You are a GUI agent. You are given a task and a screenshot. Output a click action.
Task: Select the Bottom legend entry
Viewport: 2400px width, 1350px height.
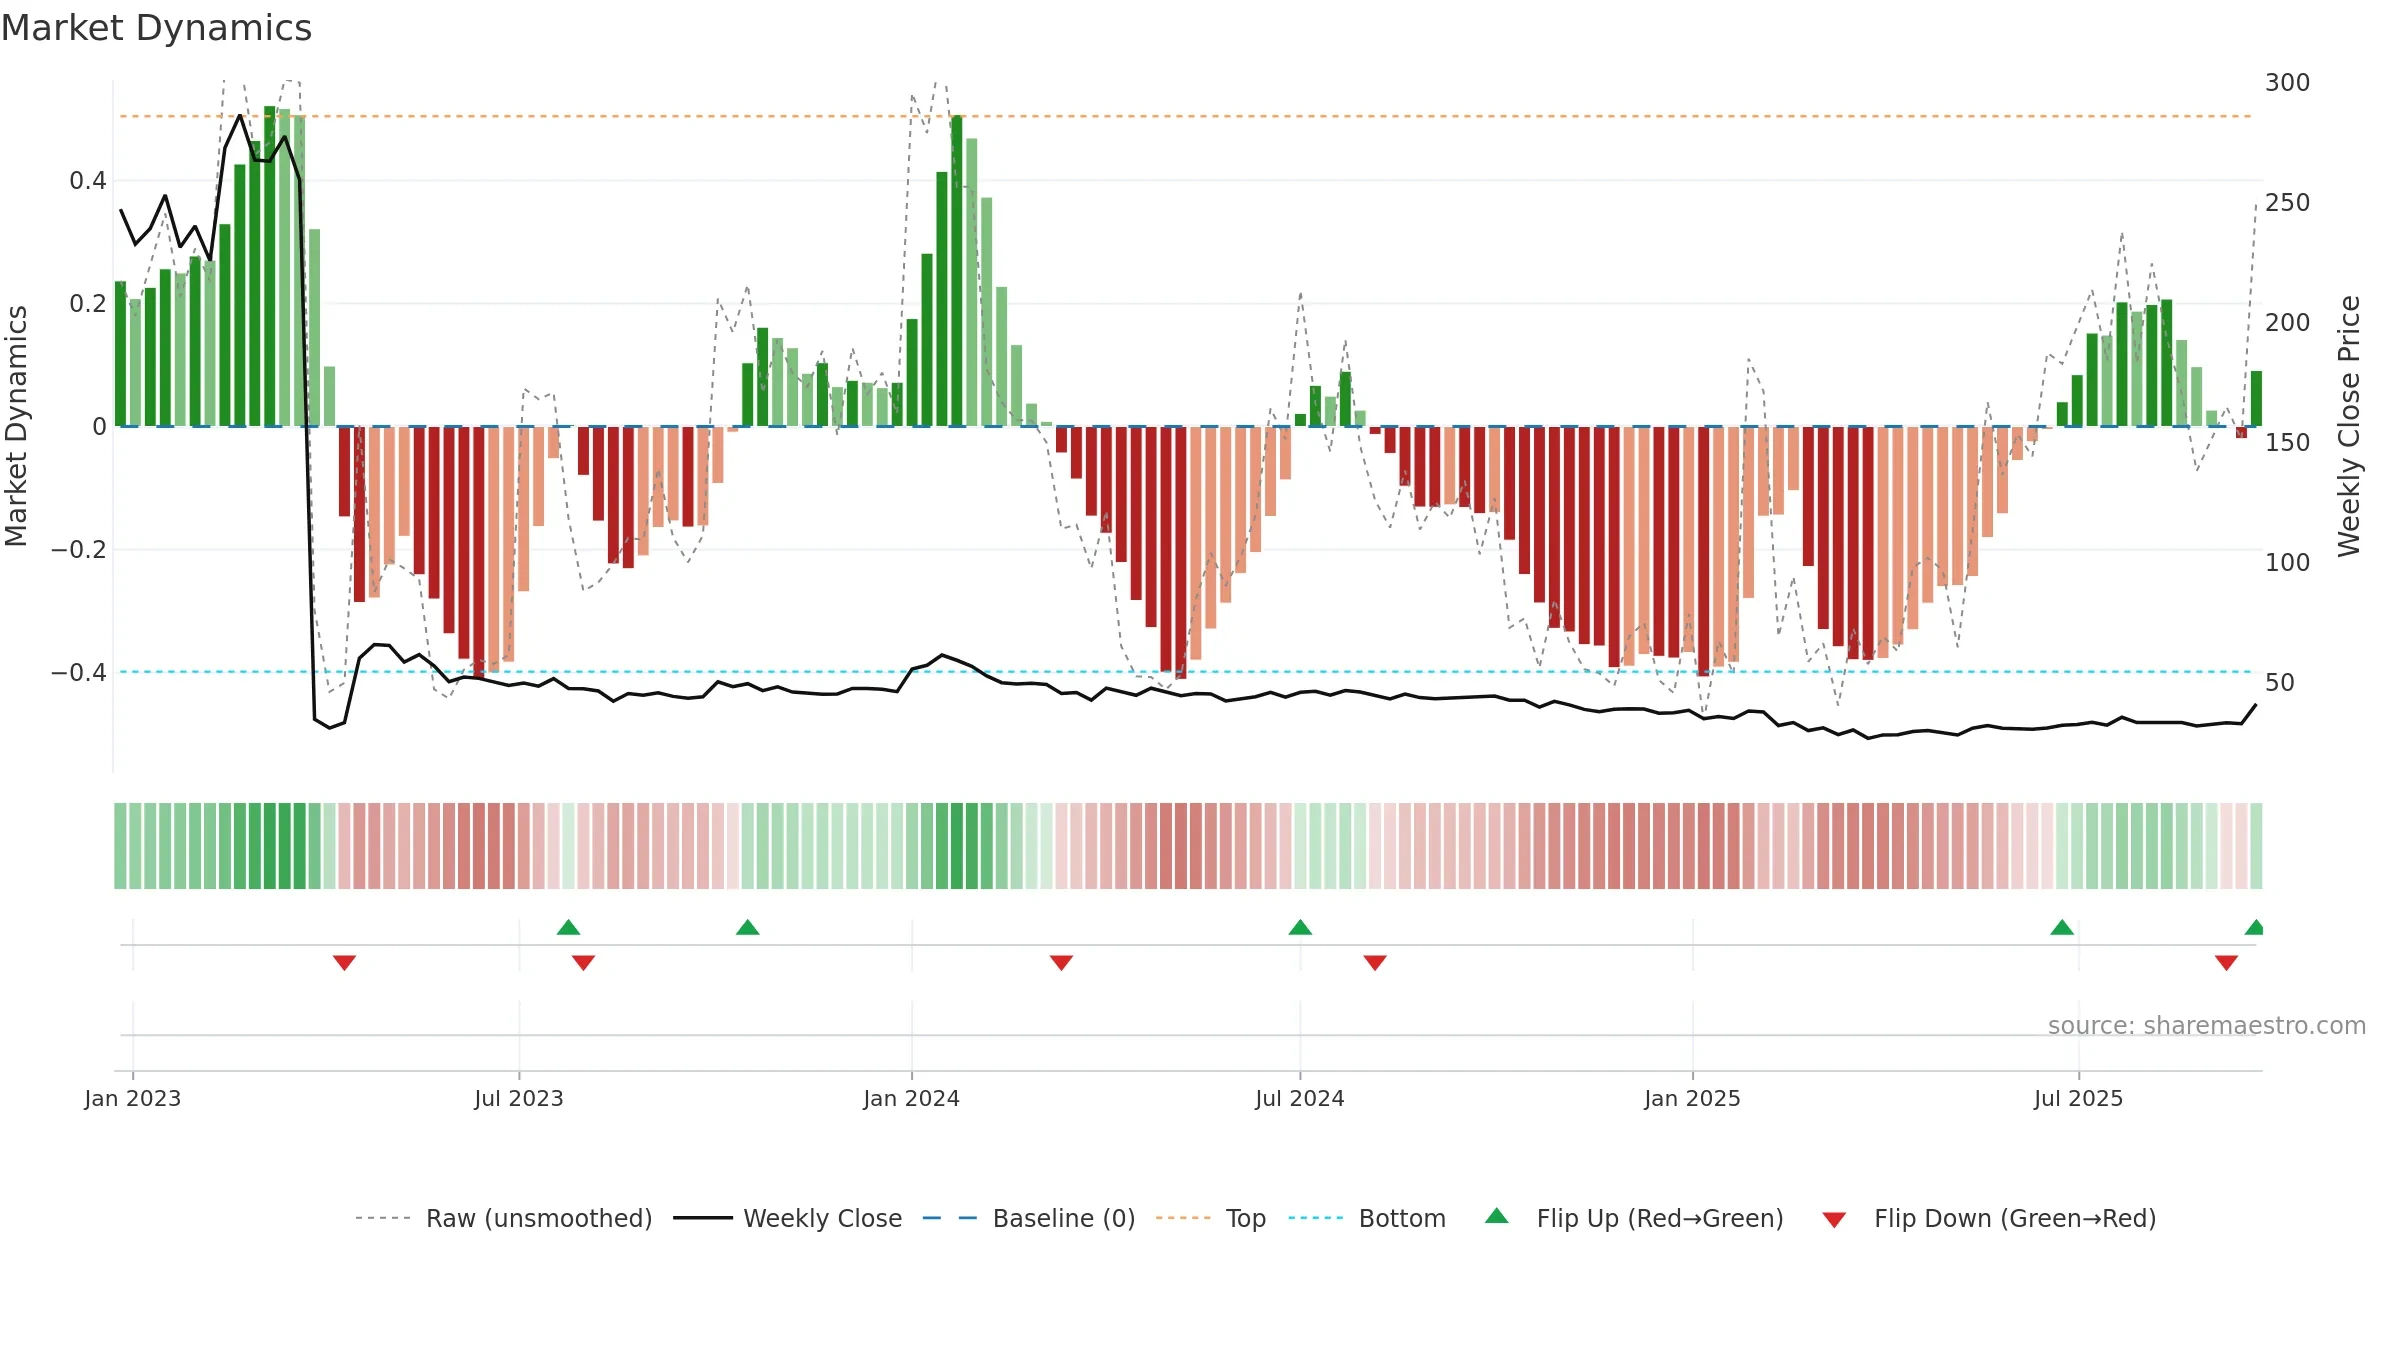(x=1367, y=1218)
